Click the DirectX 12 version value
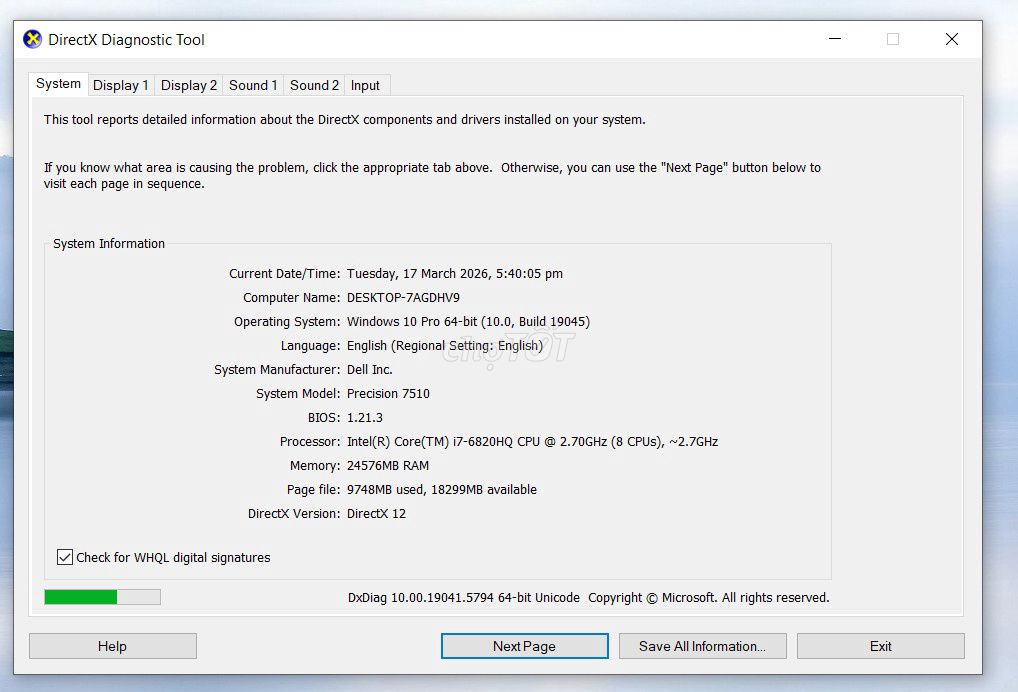 pyautogui.click(x=377, y=514)
